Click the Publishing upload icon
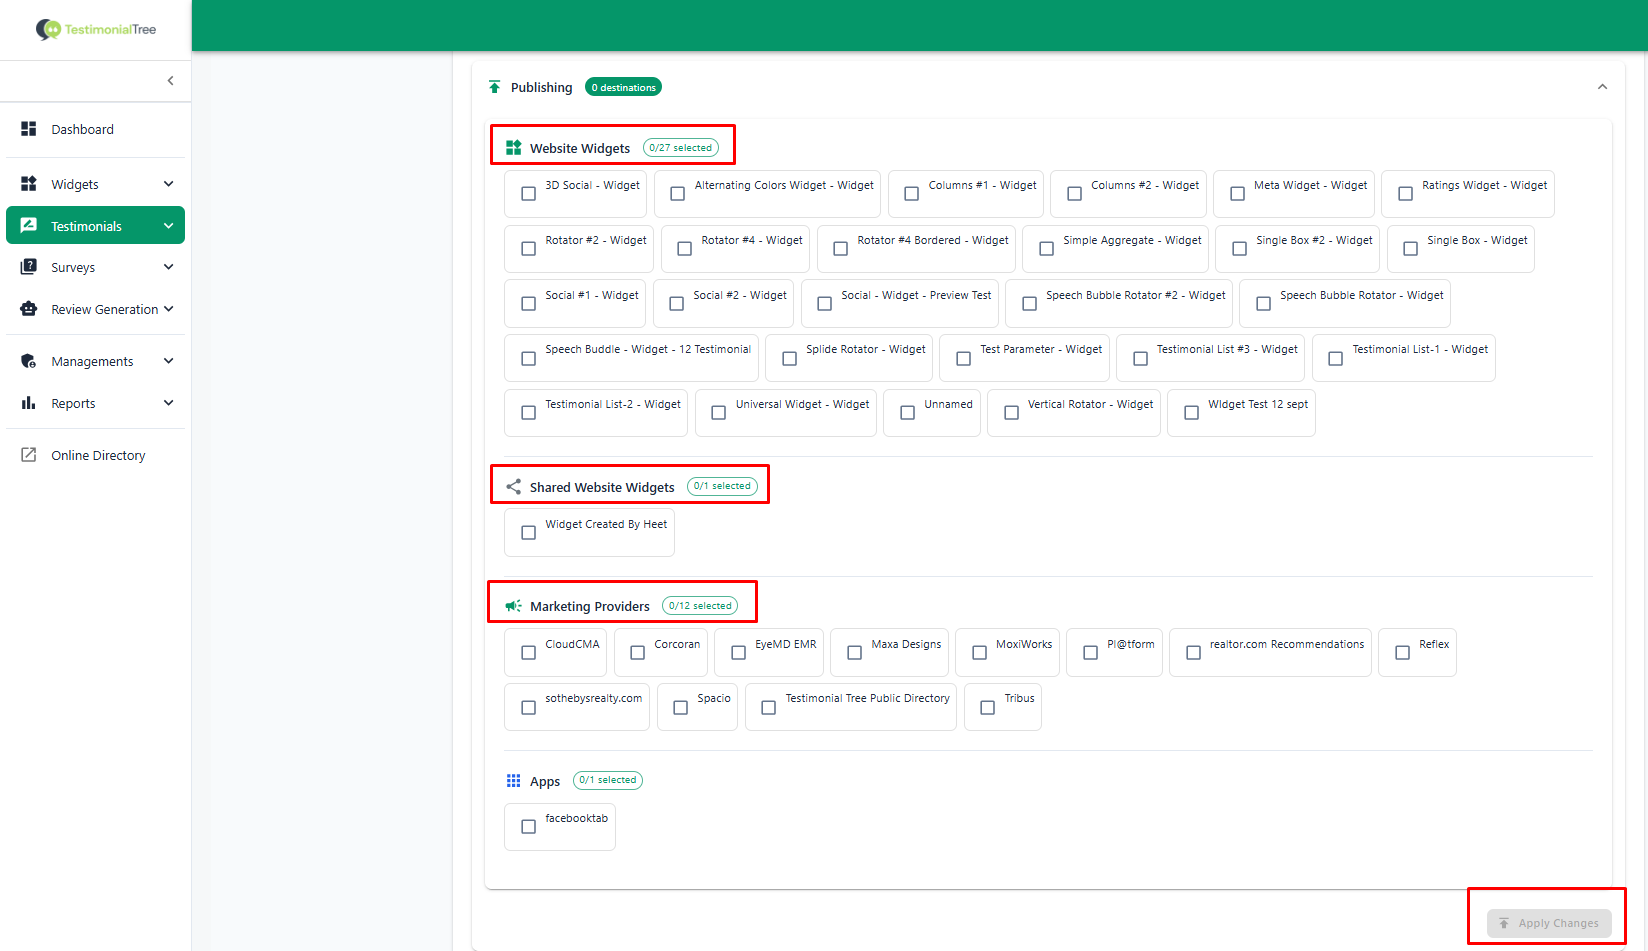Viewport: 1648px width, 951px height. 495,87
